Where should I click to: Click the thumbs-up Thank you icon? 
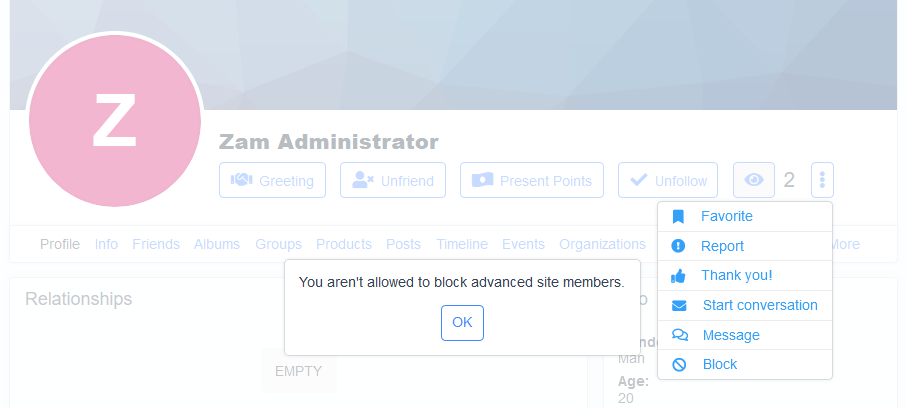point(678,276)
